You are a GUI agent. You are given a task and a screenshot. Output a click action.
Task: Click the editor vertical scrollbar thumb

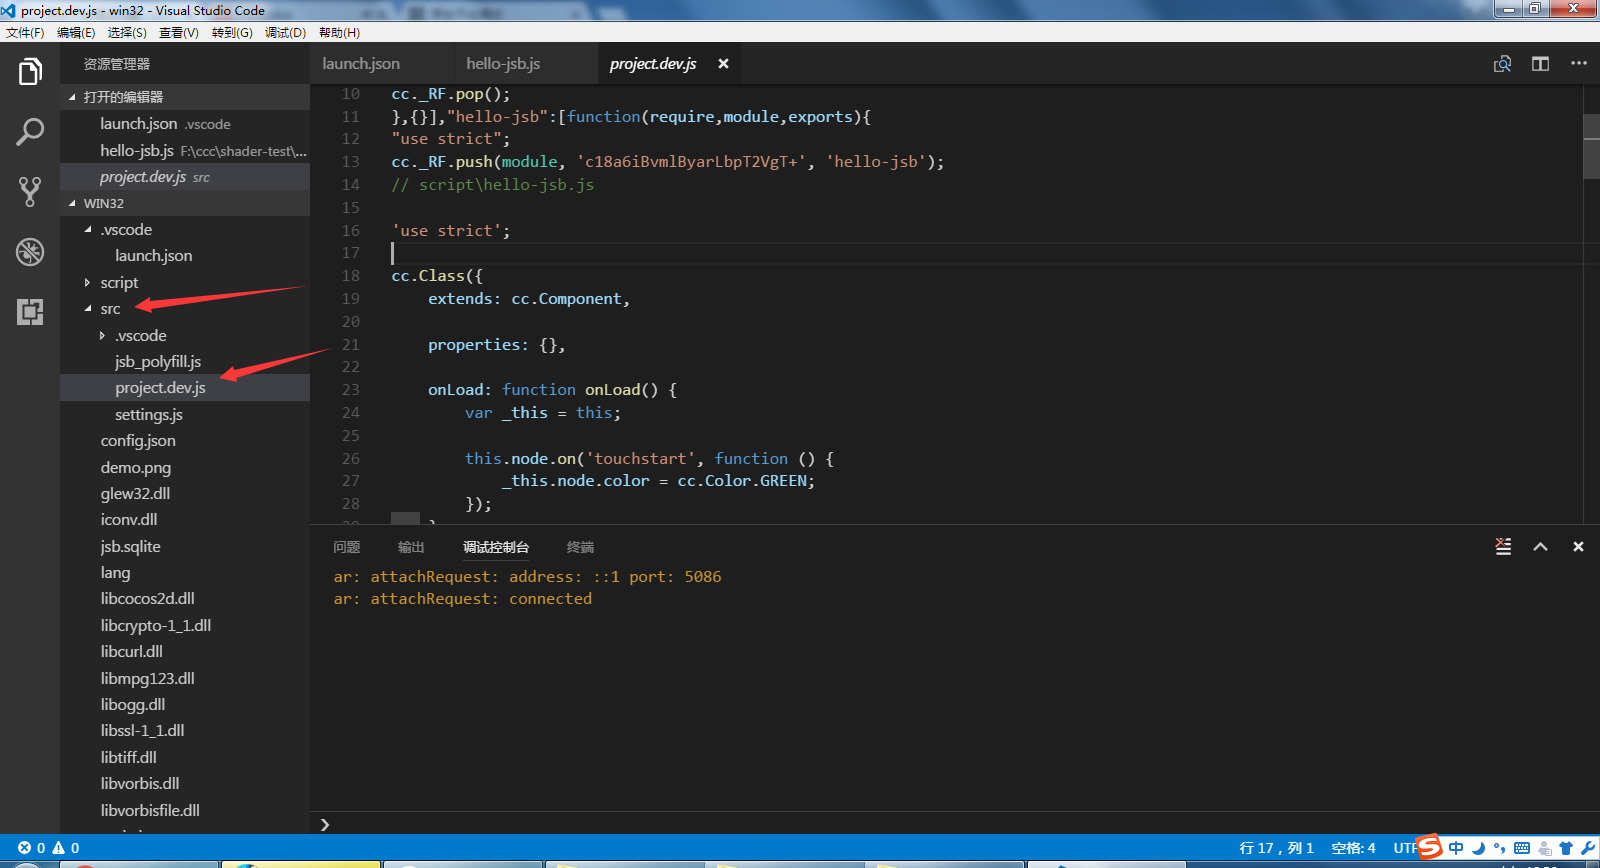[x=1592, y=147]
